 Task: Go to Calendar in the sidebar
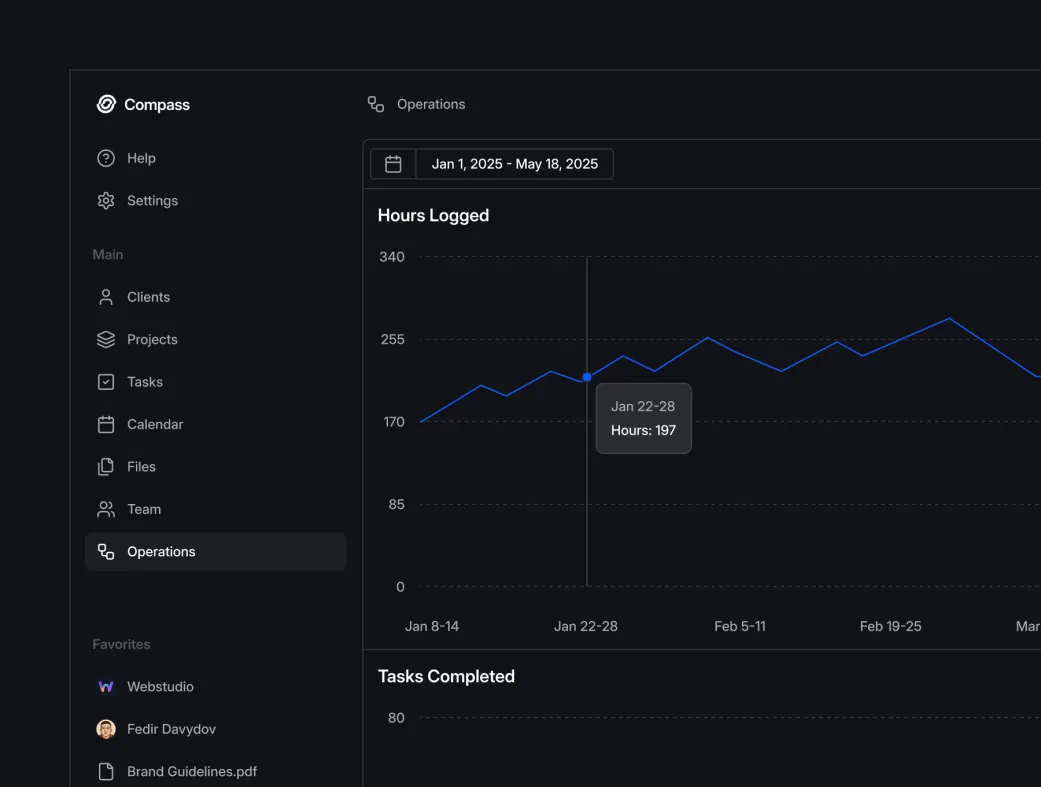(154, 424)
